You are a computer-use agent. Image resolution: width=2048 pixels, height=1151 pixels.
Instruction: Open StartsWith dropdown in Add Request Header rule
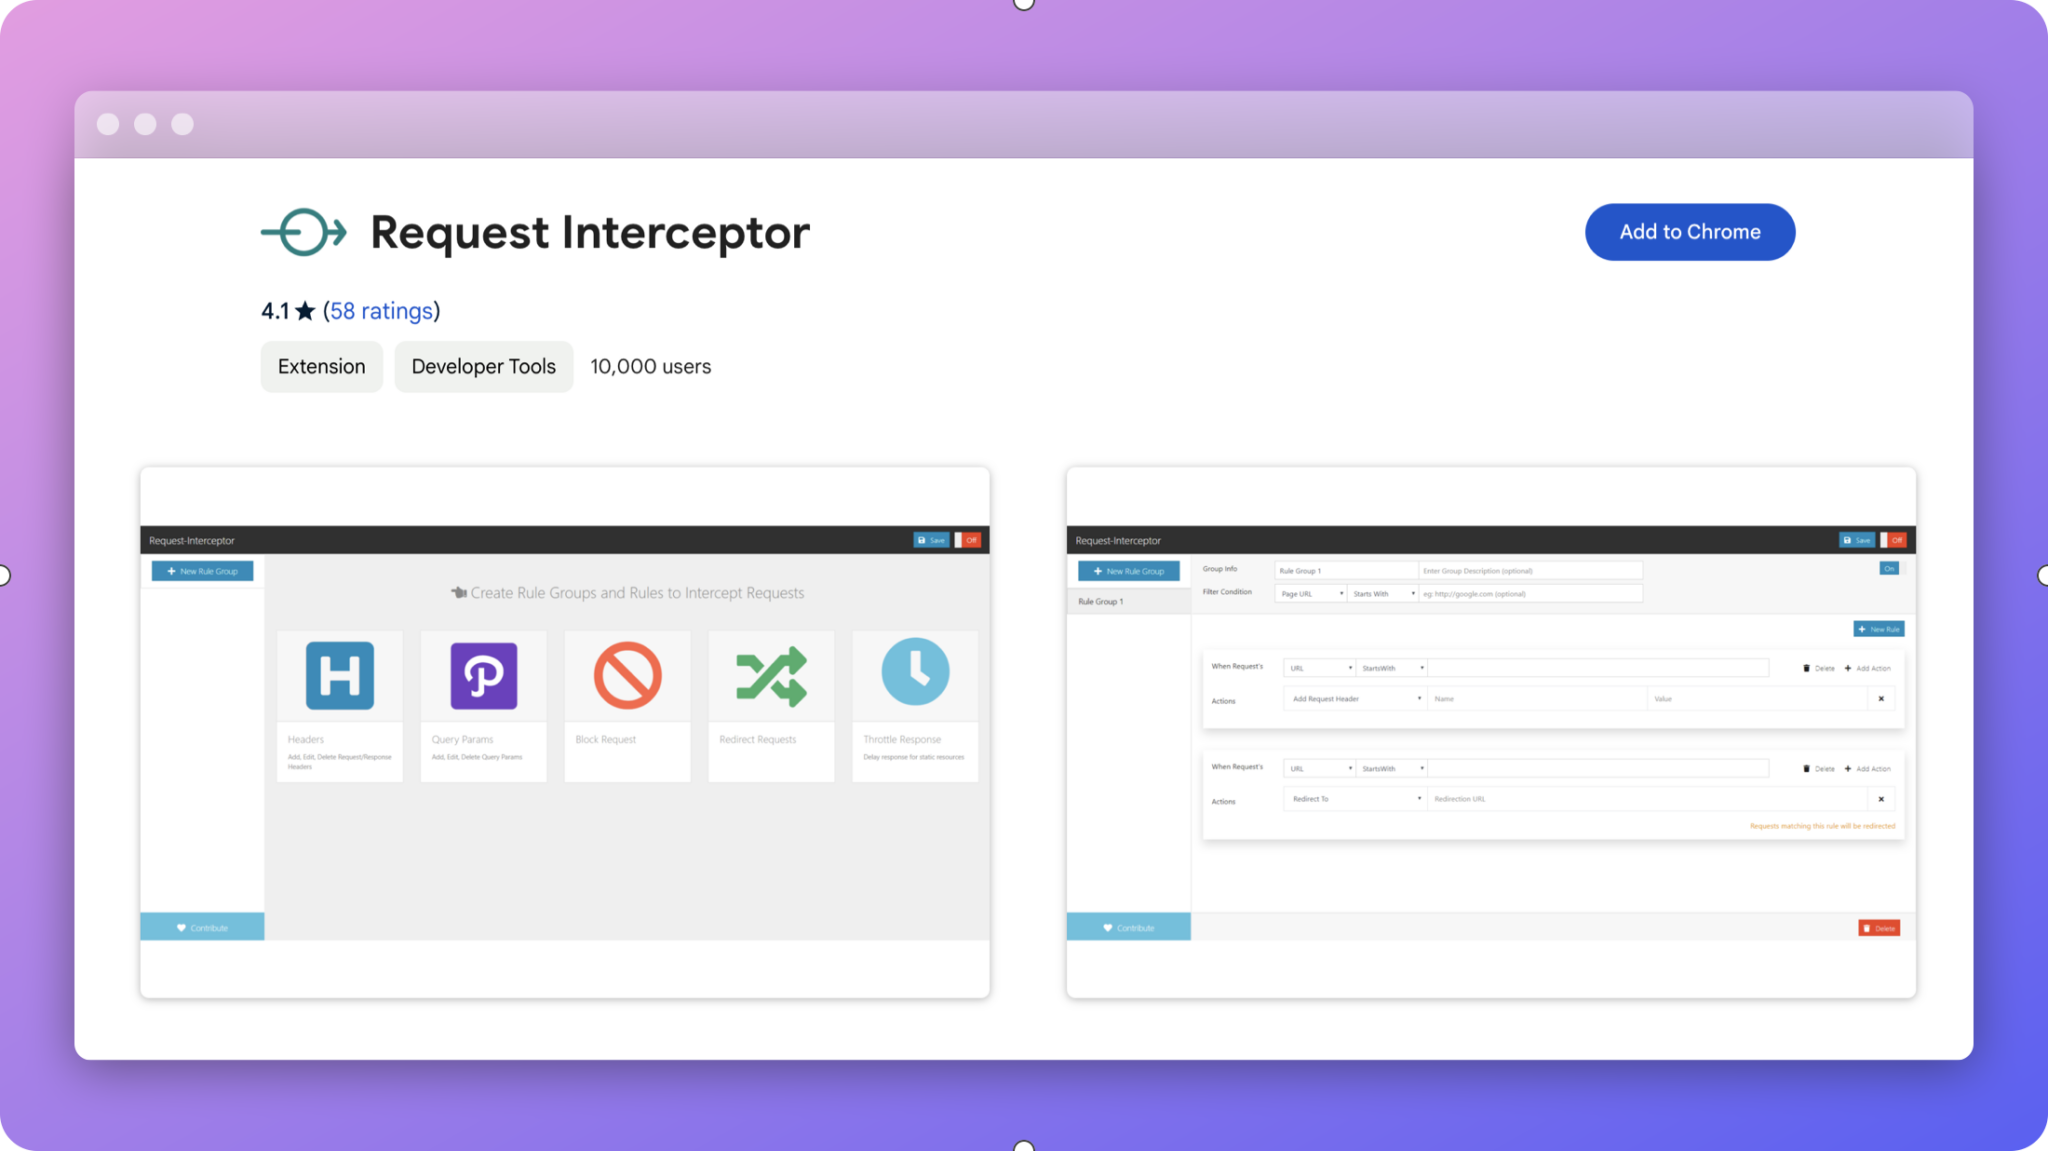[1391, 668]
